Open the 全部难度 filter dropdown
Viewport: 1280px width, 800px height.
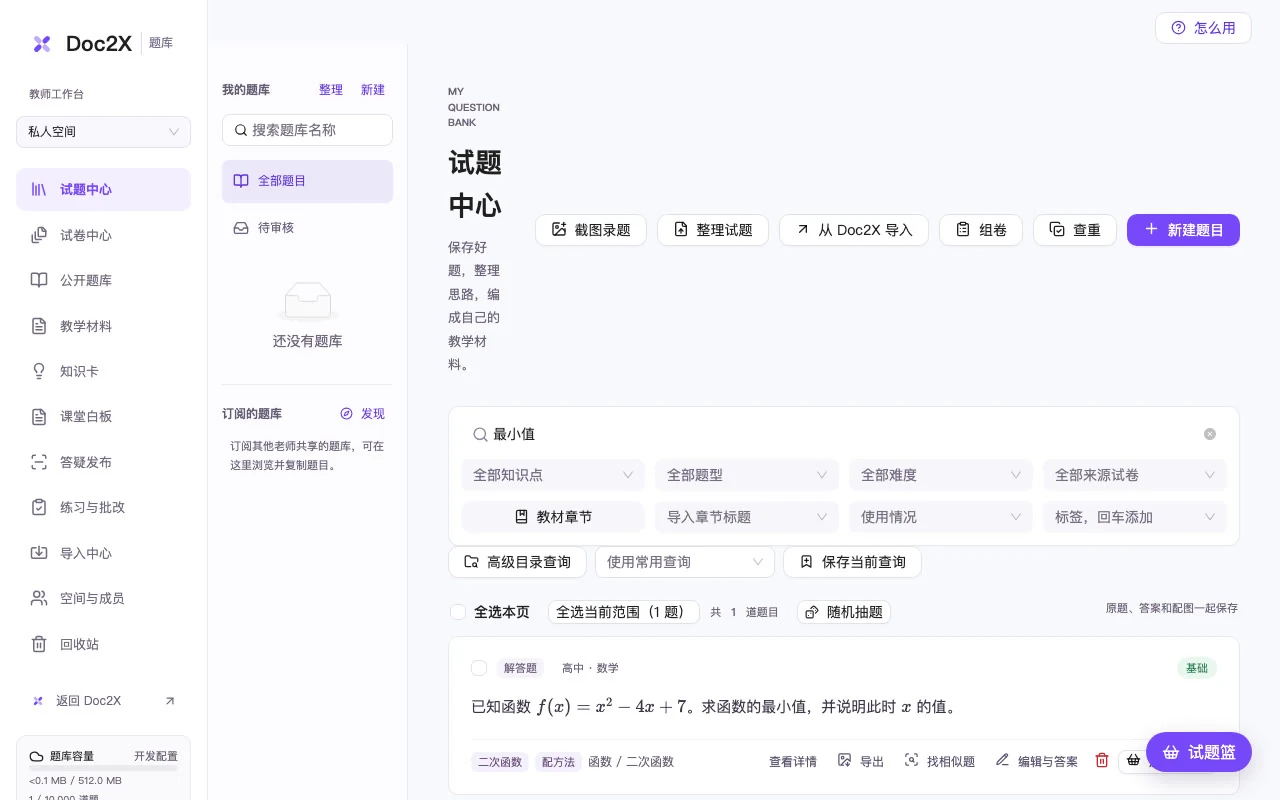[941, 475]
